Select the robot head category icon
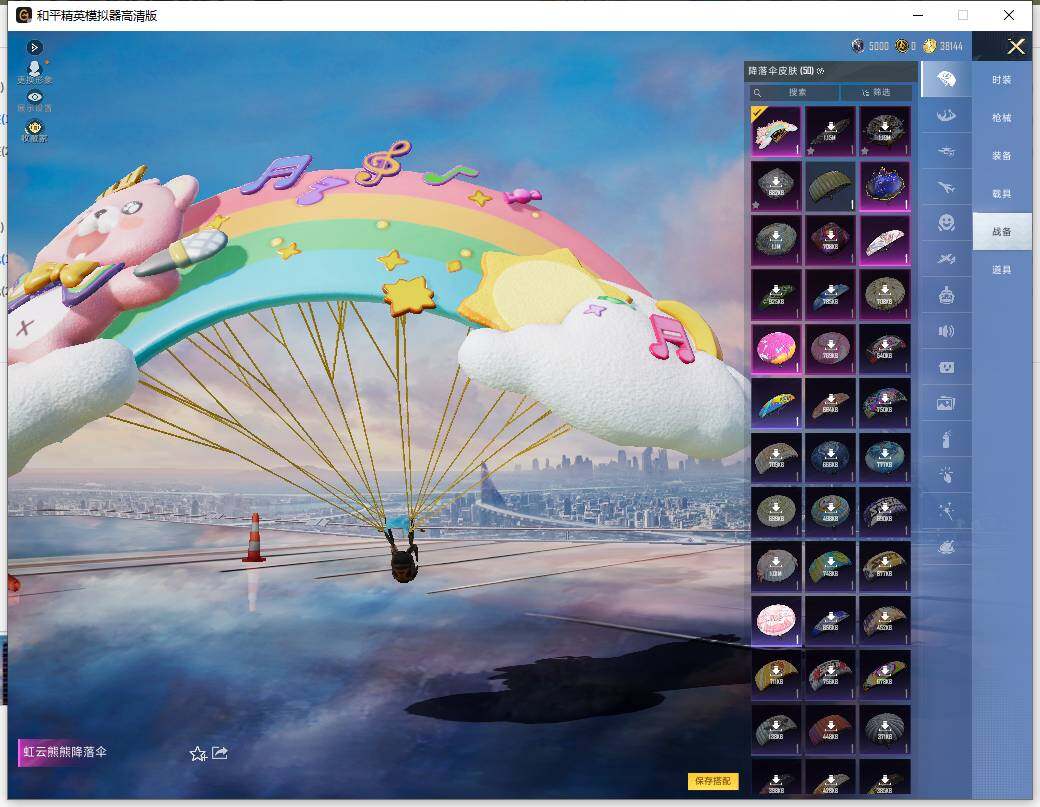Screen dimensions: 1040x807 946,294
